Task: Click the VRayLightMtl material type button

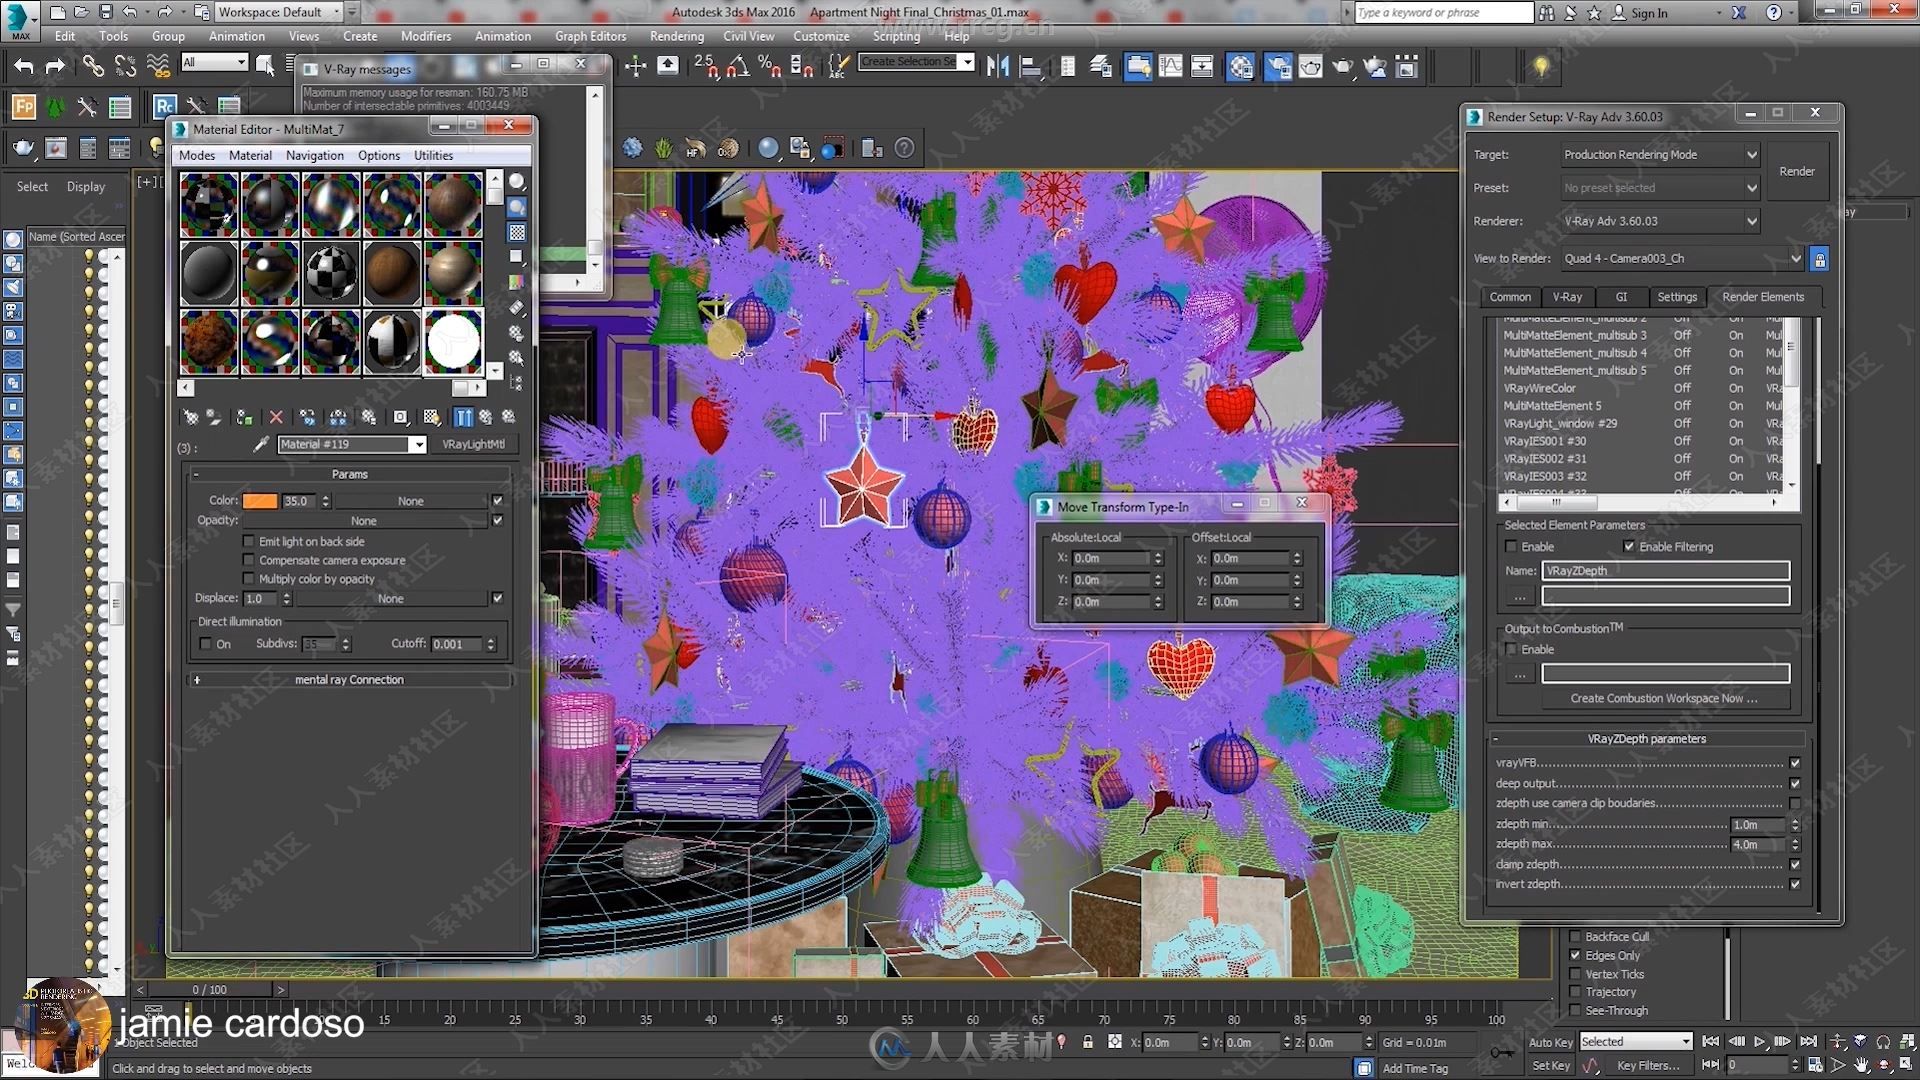Action: click(x=473, y=444)
